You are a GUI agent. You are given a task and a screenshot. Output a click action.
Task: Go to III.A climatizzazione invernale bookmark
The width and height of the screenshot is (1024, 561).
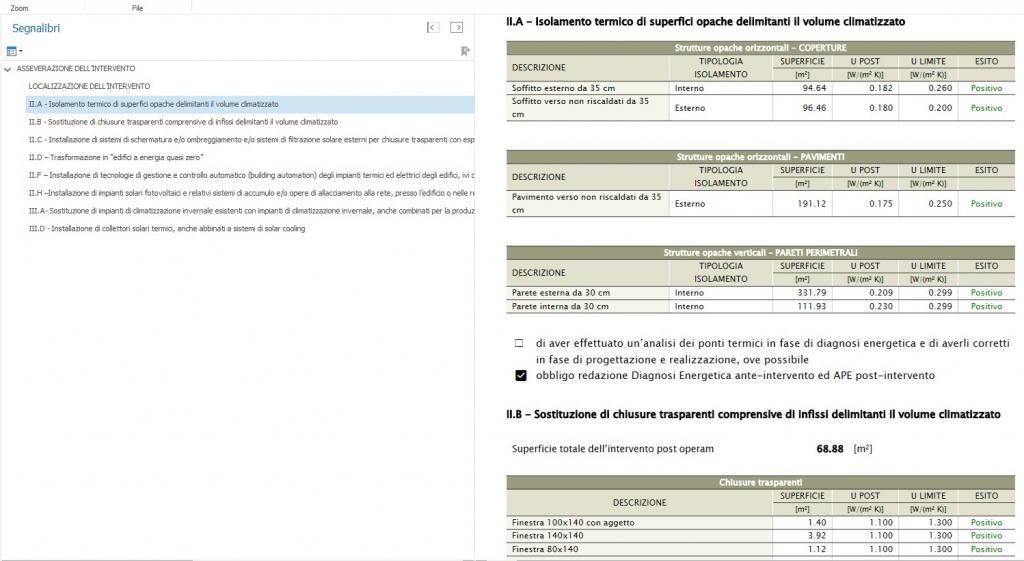pos(250,211)
